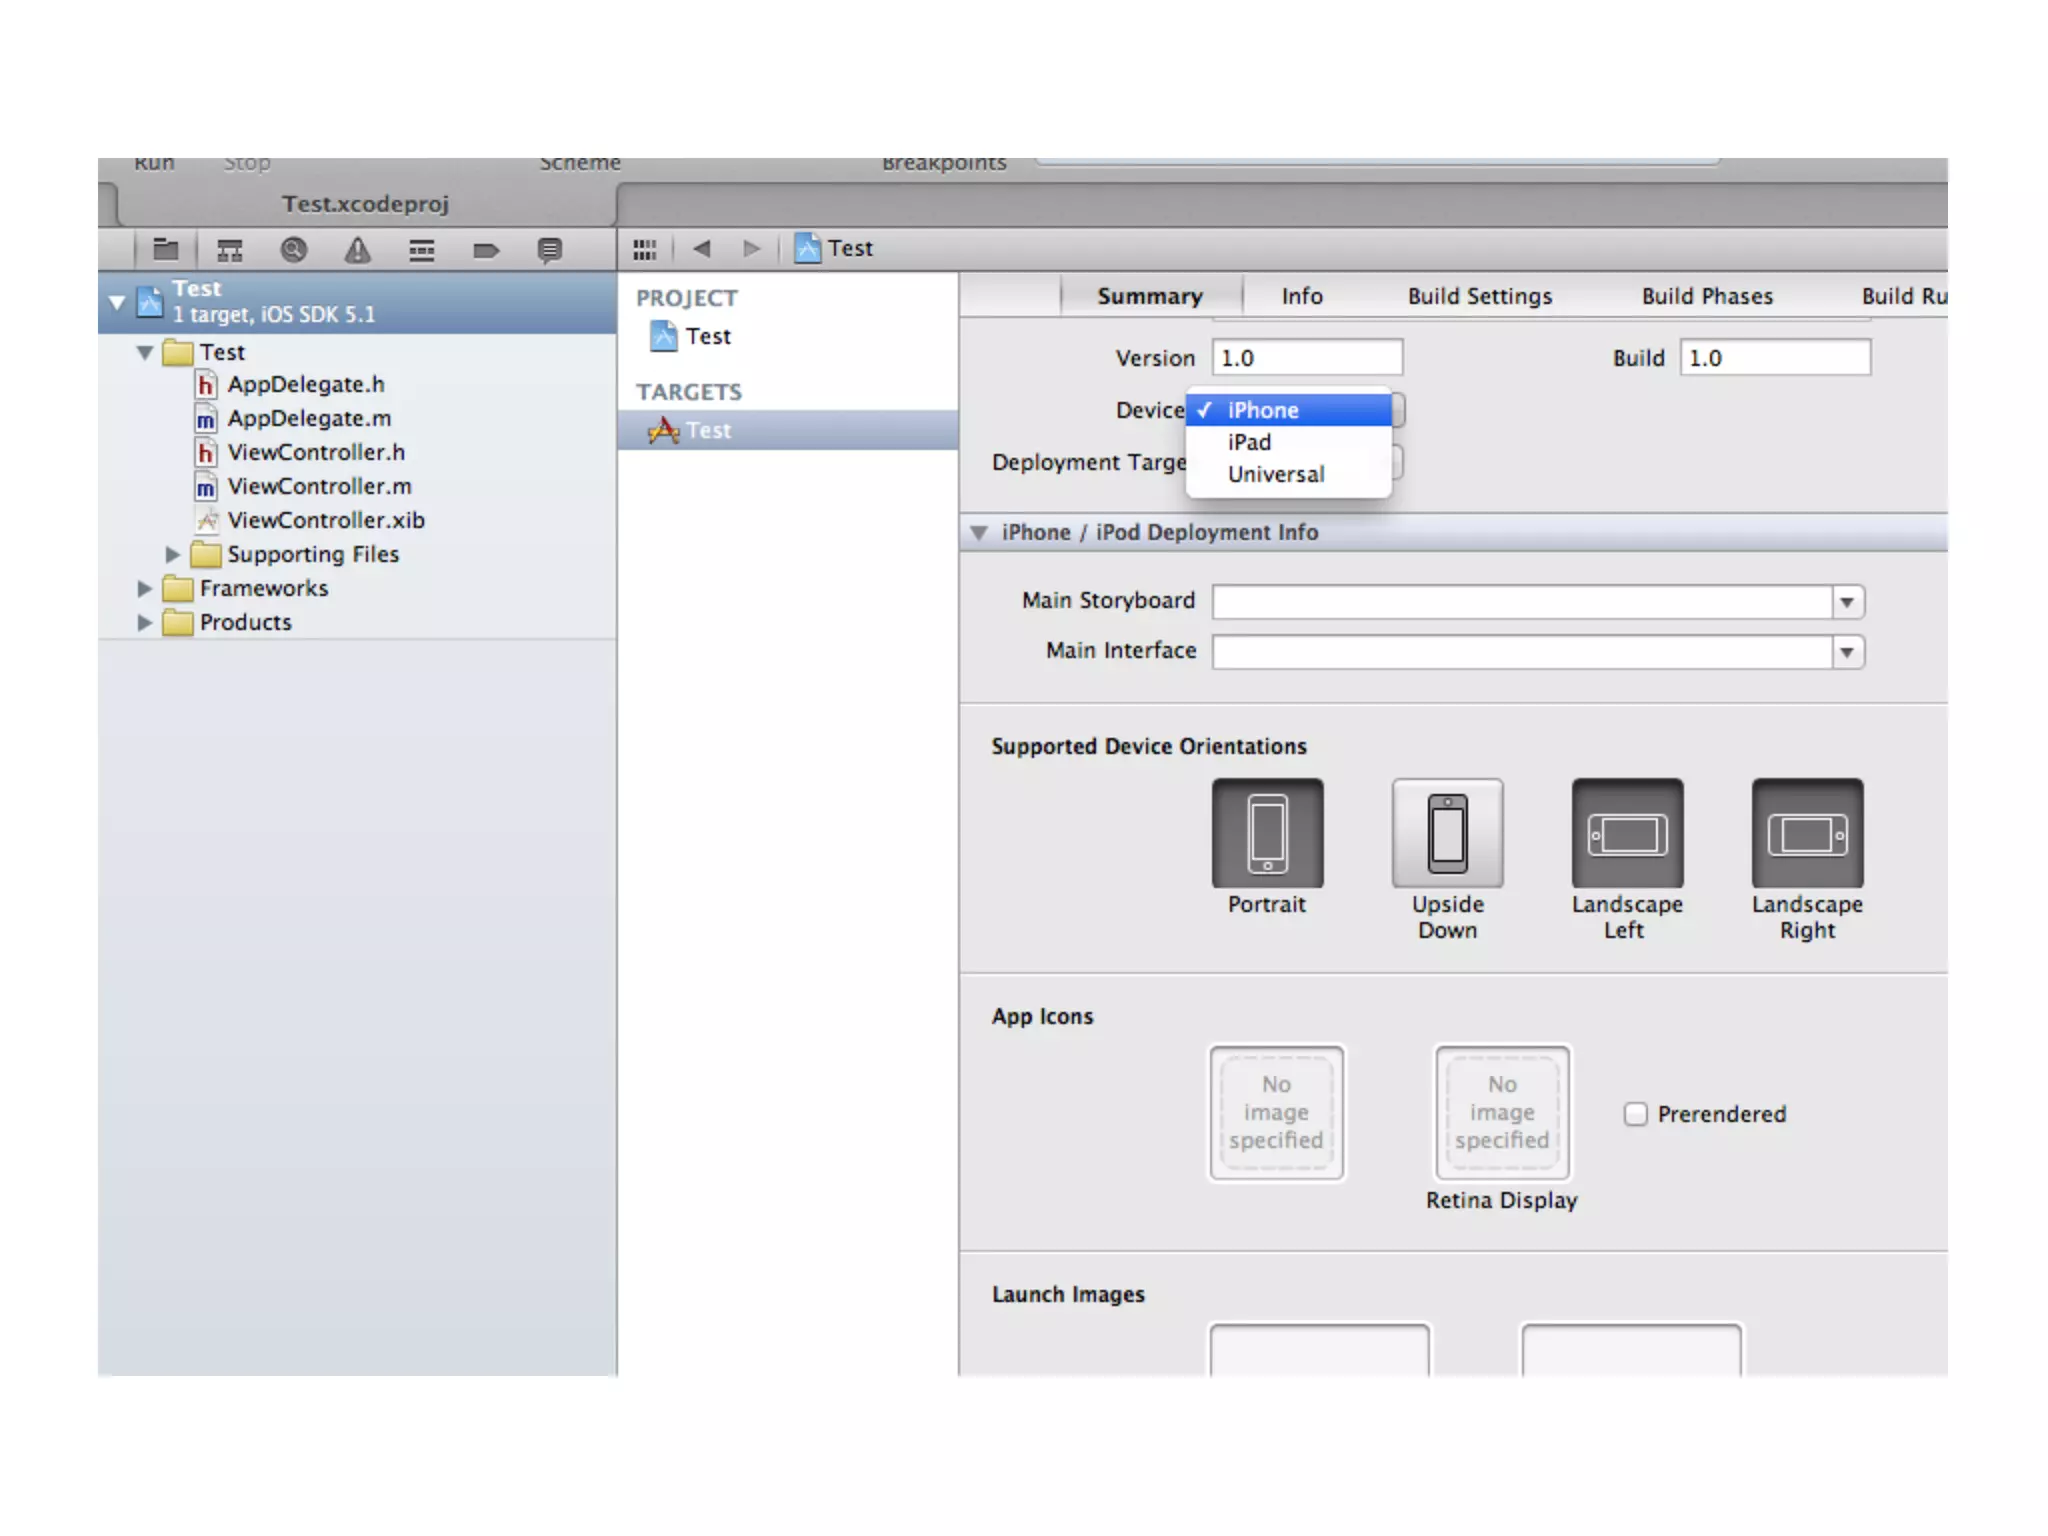Disable Landscape Left orientation
Screen dimensions: 2048x1536
click(1627, 833)
